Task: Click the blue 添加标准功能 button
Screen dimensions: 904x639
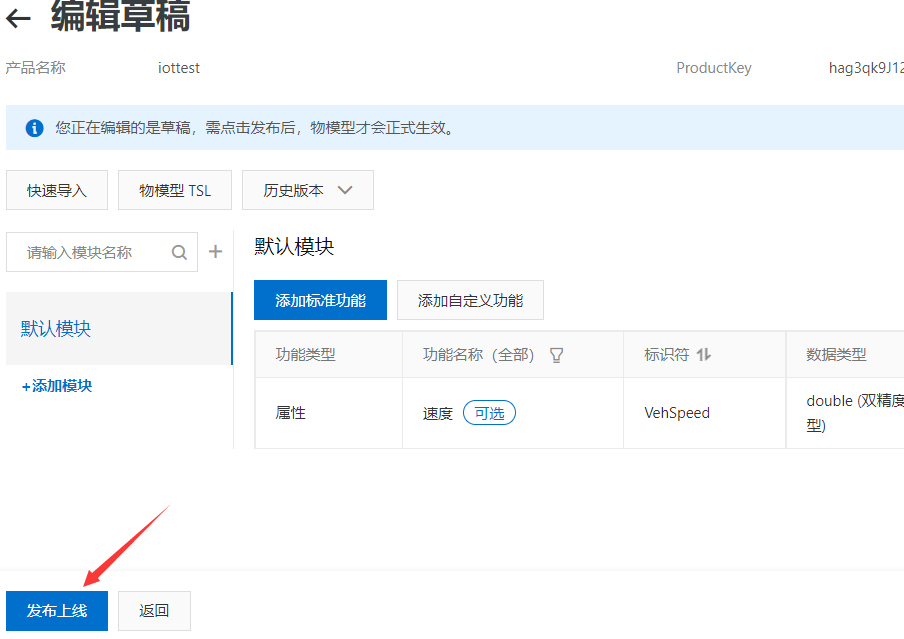Action: pyautogui.click(x=320, y=300)
